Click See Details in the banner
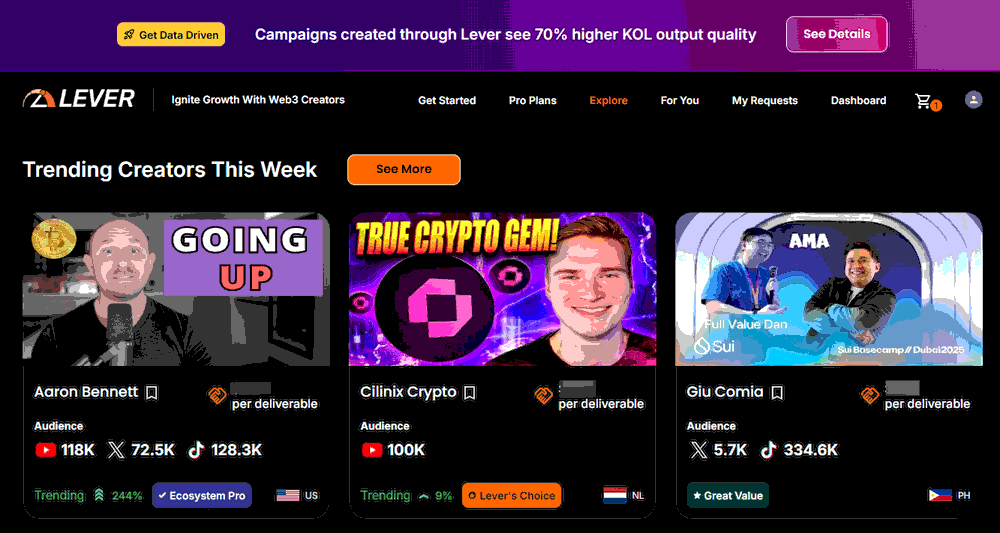 (x=837, y=34)
